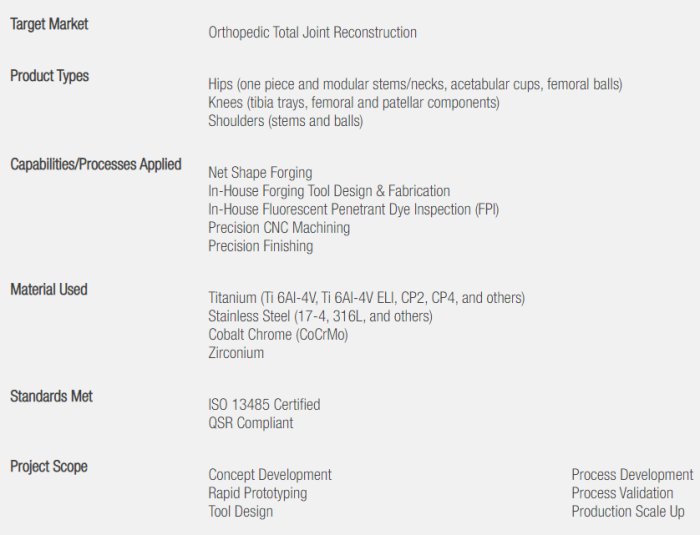700x535 pixels.
Task: Click the Titanium materials line
Action: pyautogui.click(x=366, y=298)
